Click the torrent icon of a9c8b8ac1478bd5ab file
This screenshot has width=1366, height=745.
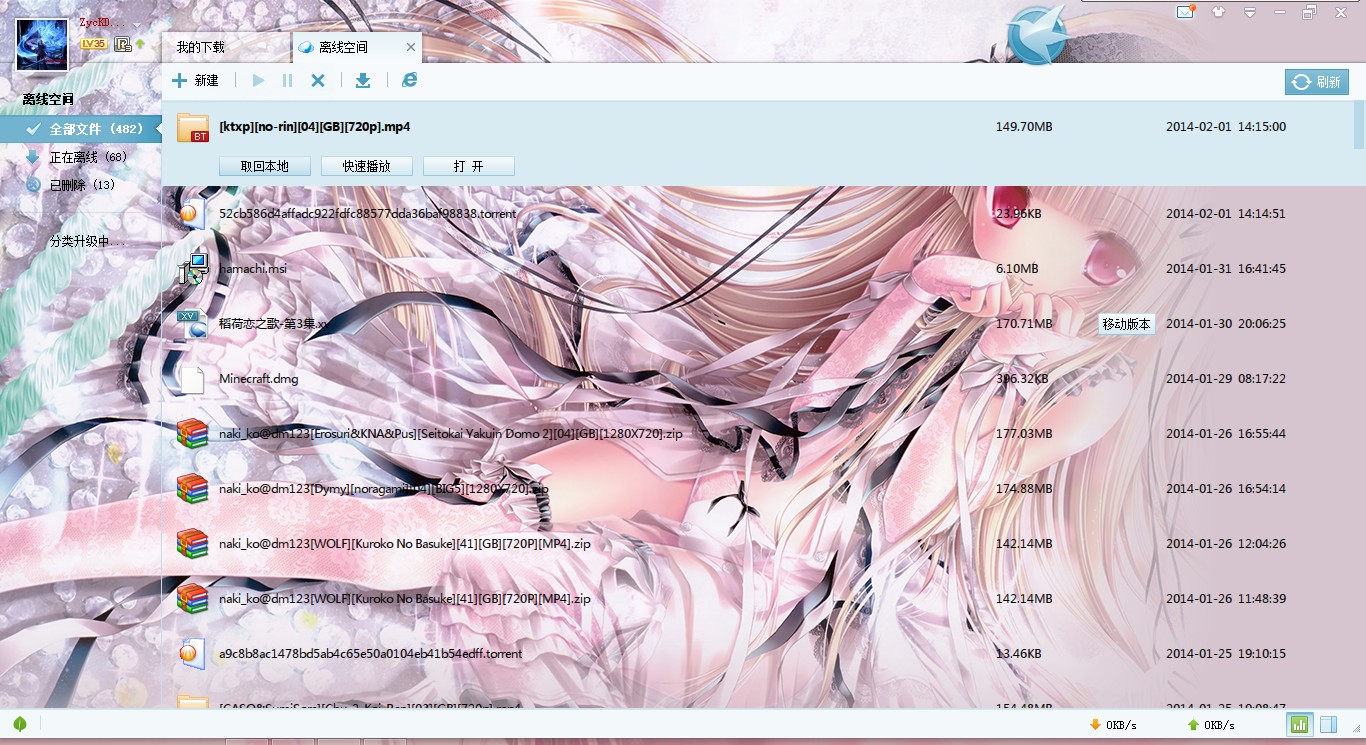(191, 653)
